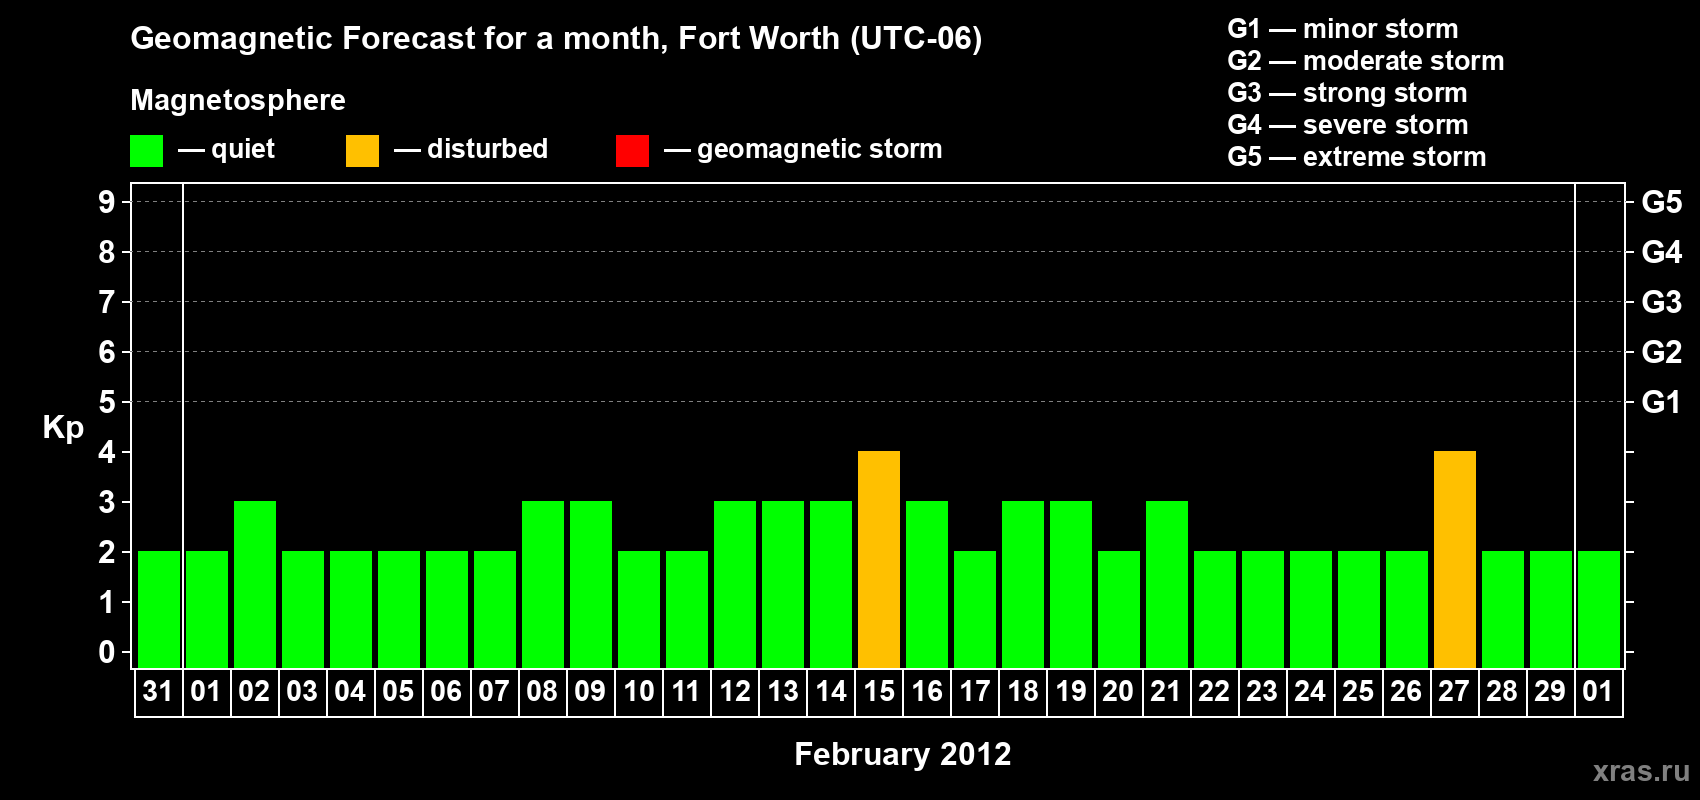Select the orange bar for day 27
The image size is (1700, 800).
[1455, 559]
